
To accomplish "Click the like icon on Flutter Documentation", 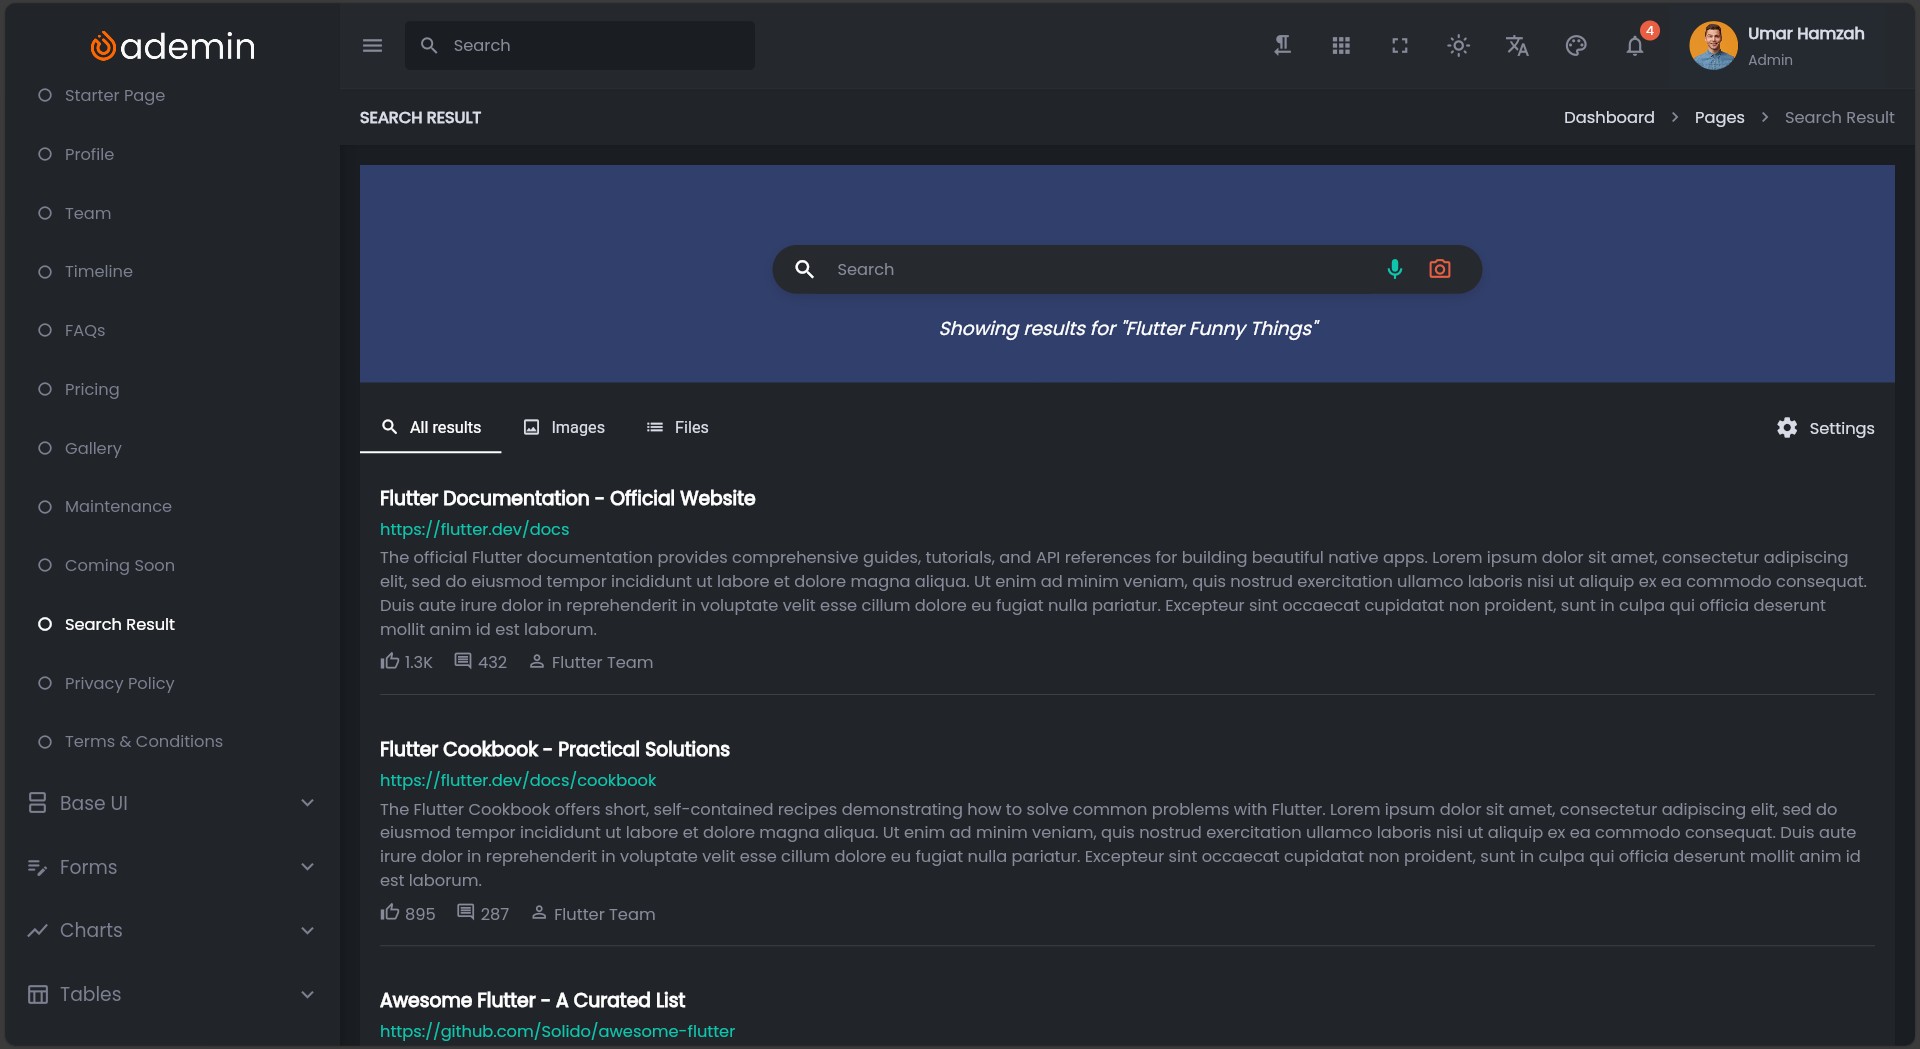I will pyautogui.click(x=390, y=662).
